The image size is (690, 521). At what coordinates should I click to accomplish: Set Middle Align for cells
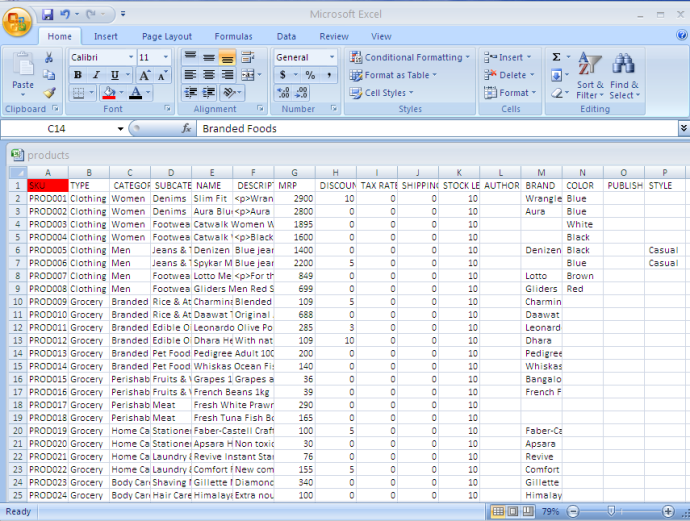point(209,57)
